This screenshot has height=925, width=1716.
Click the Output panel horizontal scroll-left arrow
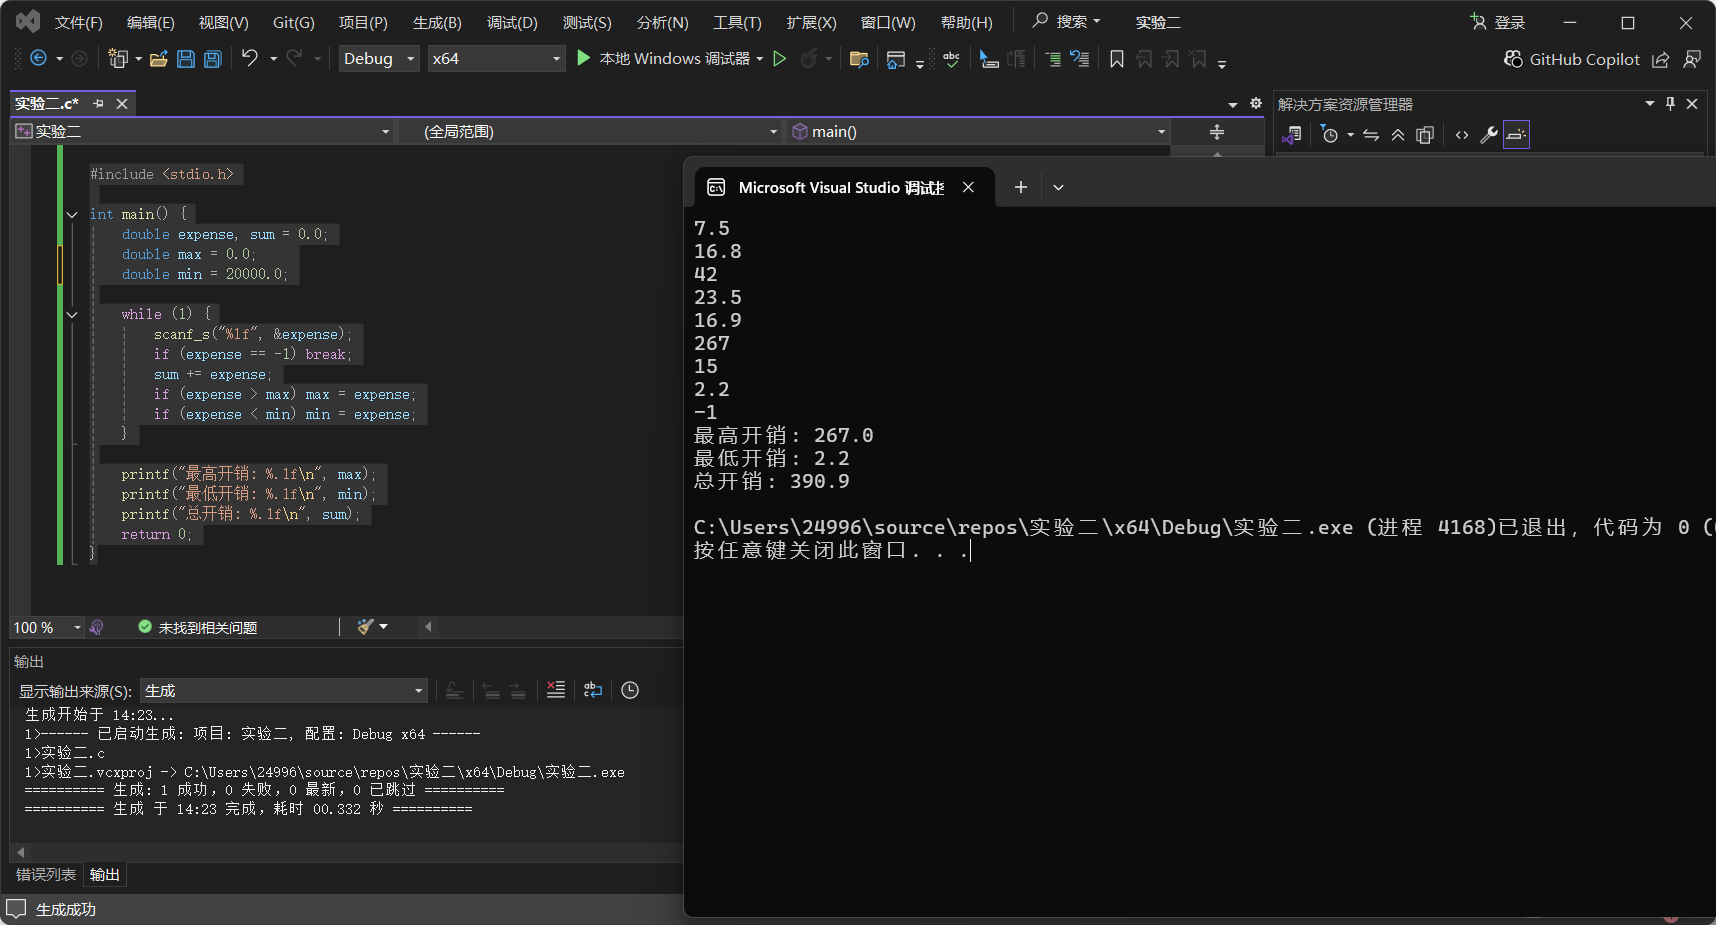coord(20,852)
